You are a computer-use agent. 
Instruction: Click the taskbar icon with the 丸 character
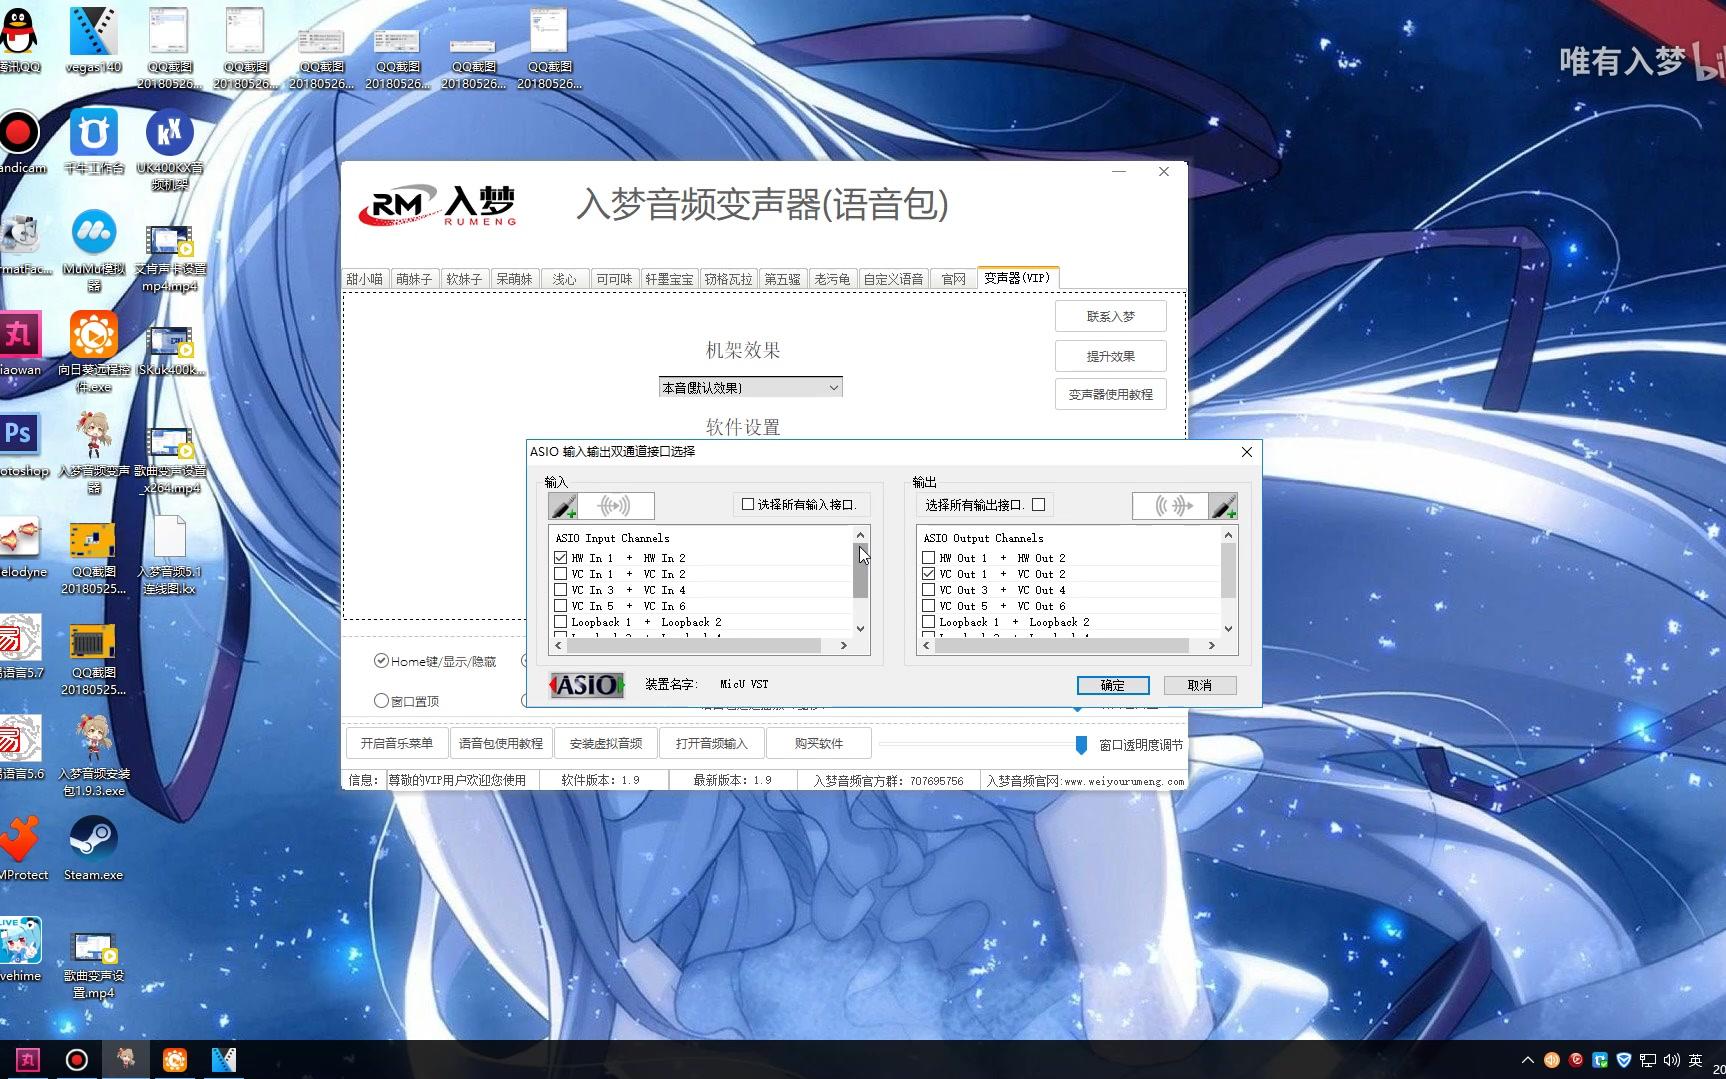28,1060
